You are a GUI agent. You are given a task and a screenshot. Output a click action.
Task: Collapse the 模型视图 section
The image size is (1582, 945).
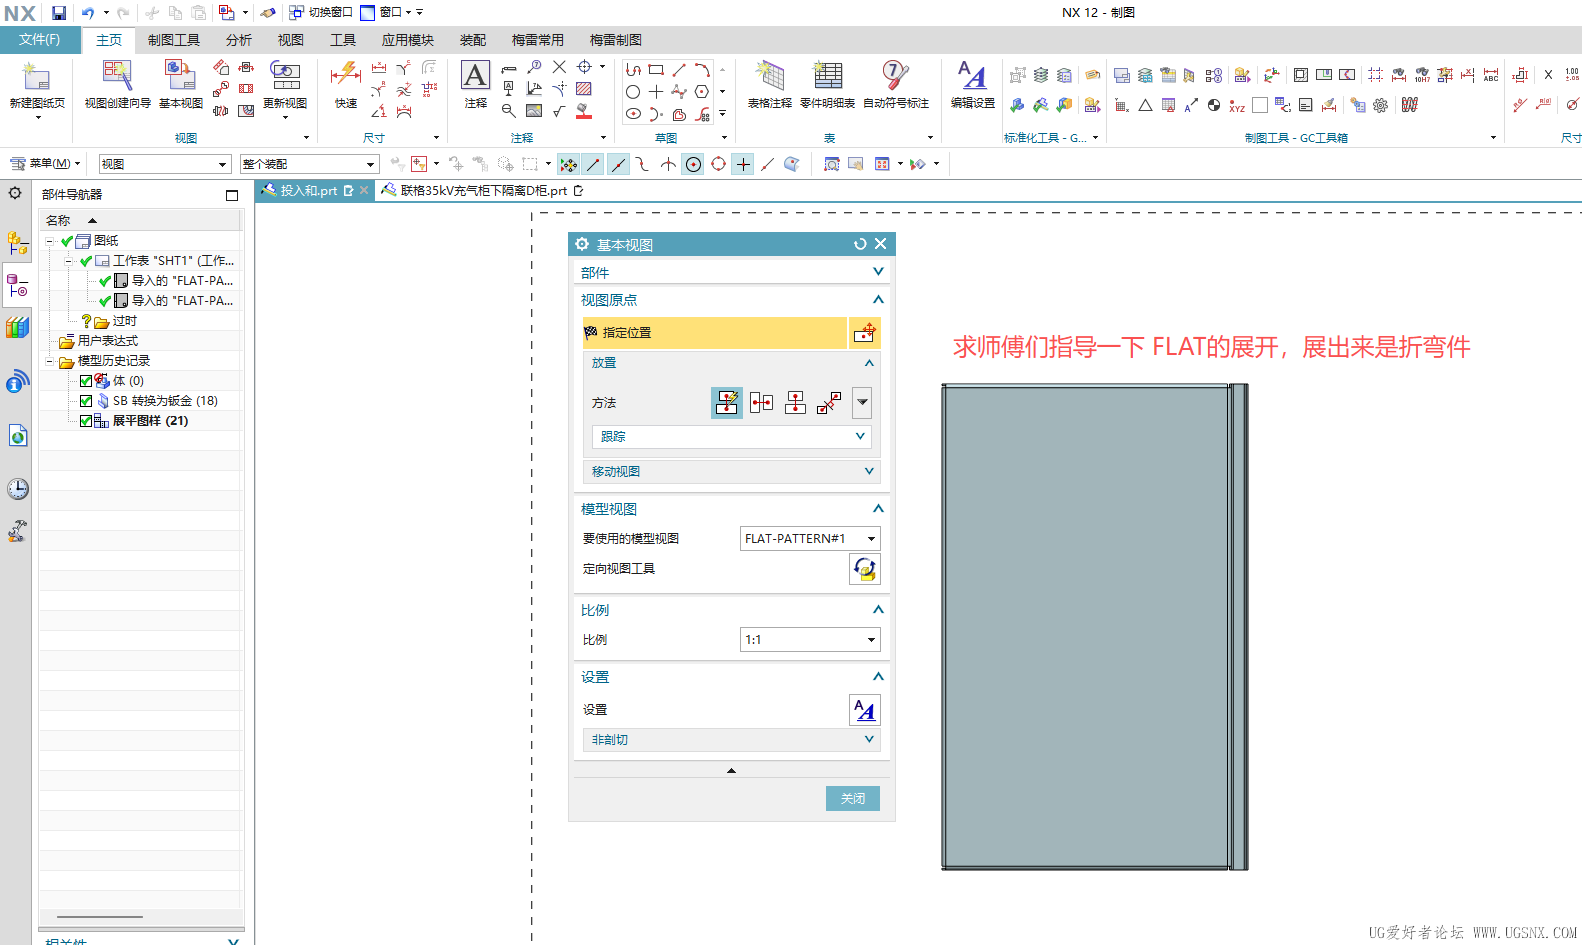(x=878, y=509)
